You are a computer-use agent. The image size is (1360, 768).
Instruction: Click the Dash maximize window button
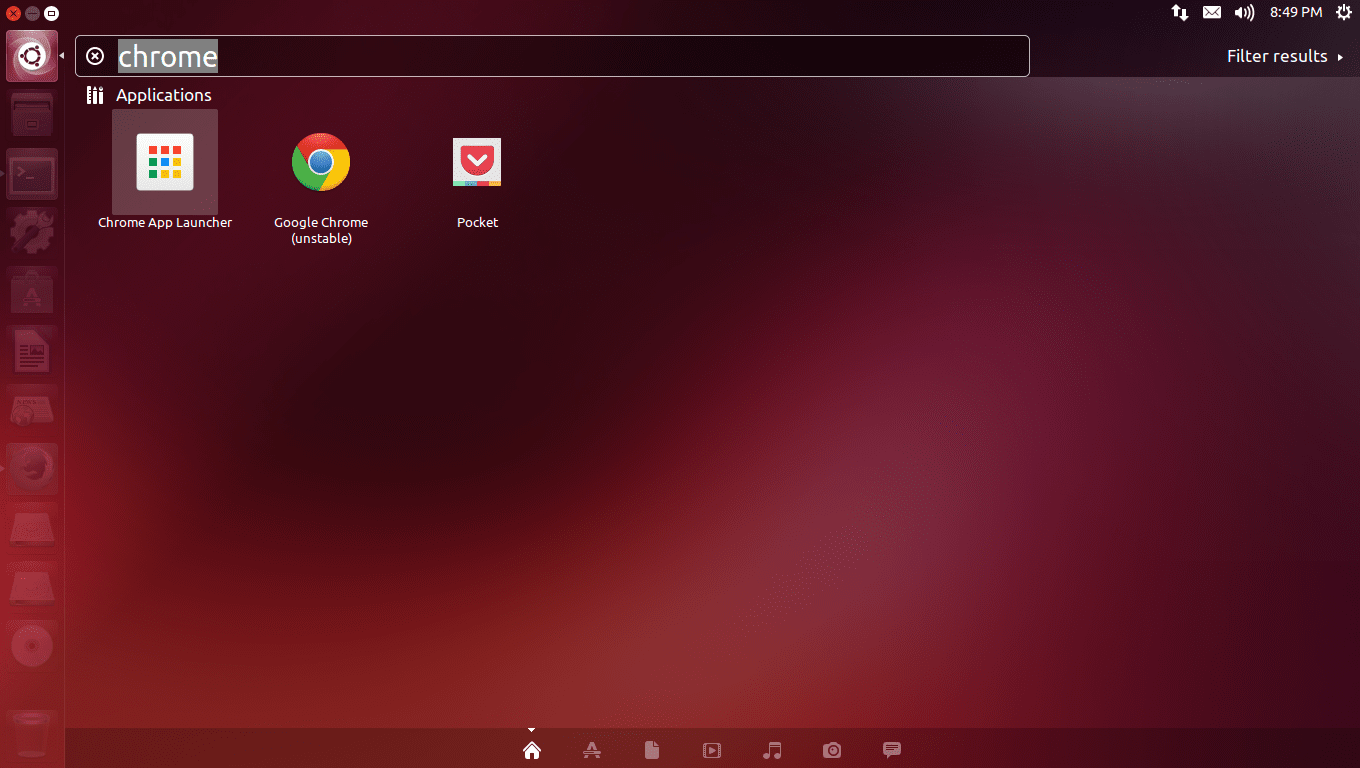click(x=51, y=13)
